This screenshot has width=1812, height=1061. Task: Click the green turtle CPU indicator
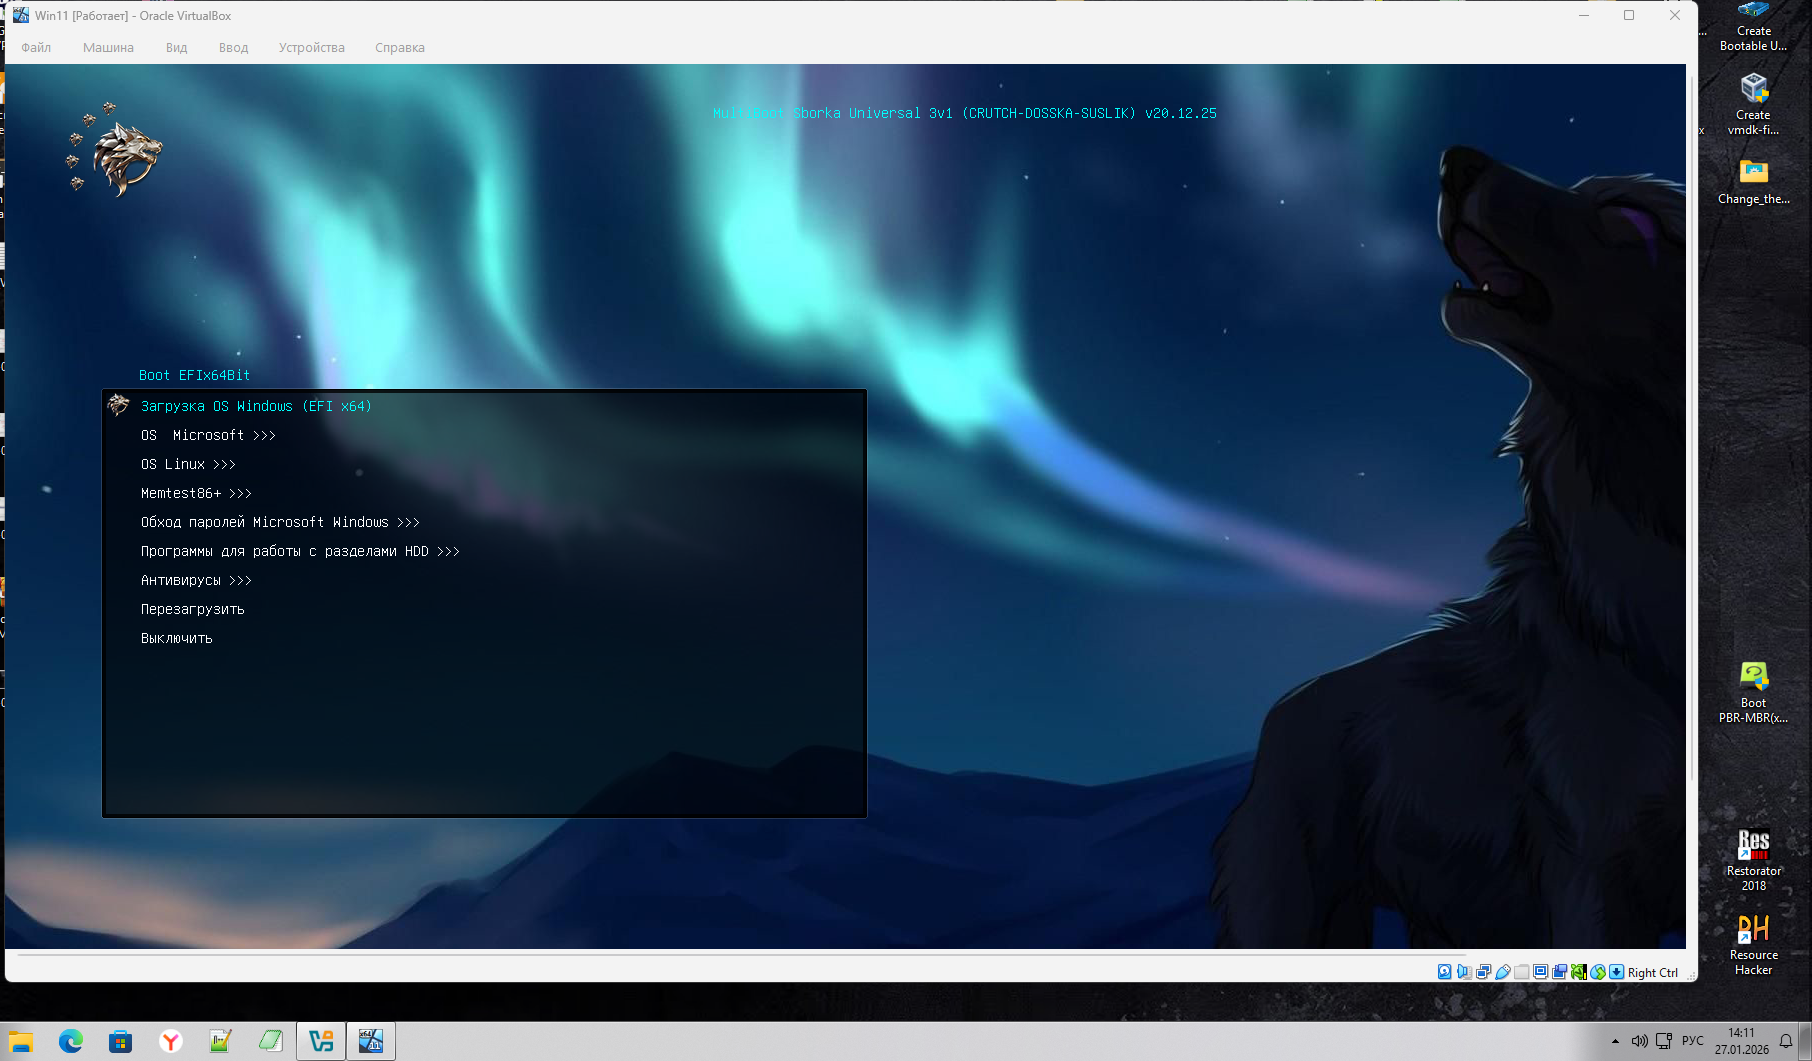click(1579, 972)
